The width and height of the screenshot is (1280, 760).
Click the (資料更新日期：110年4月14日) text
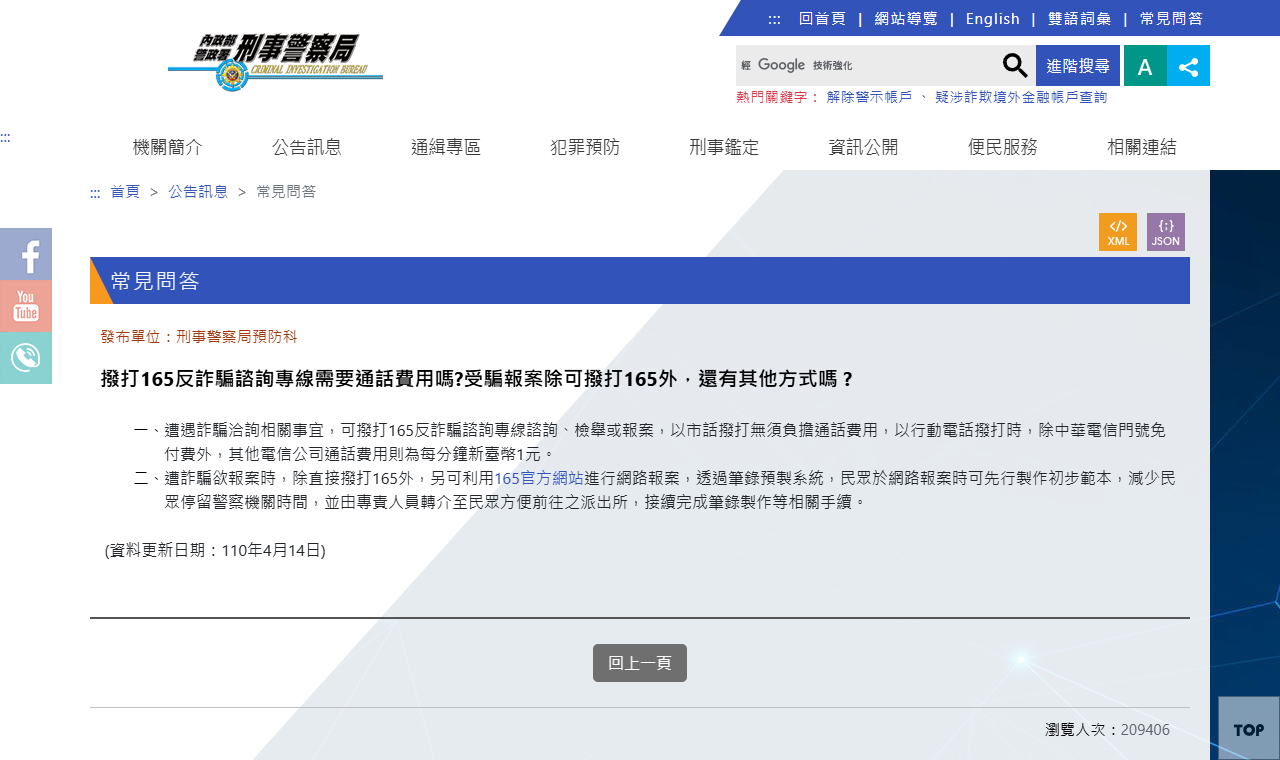pyautogui.click(x=215, y=550)
